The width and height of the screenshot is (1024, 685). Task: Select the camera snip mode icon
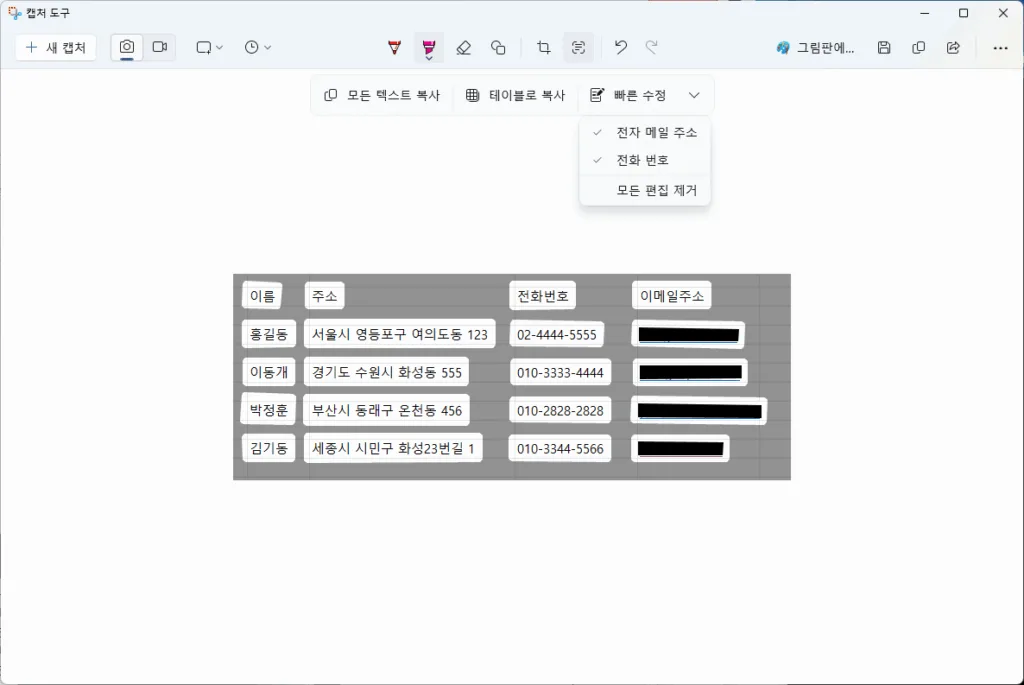127,47
